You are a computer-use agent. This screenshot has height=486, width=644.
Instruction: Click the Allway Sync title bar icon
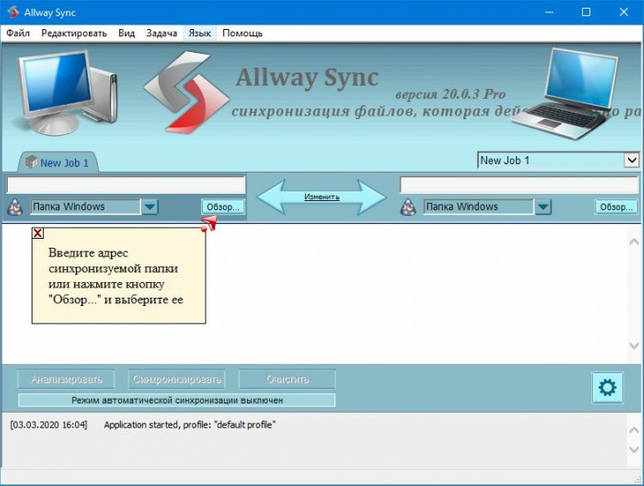(13, 12)
